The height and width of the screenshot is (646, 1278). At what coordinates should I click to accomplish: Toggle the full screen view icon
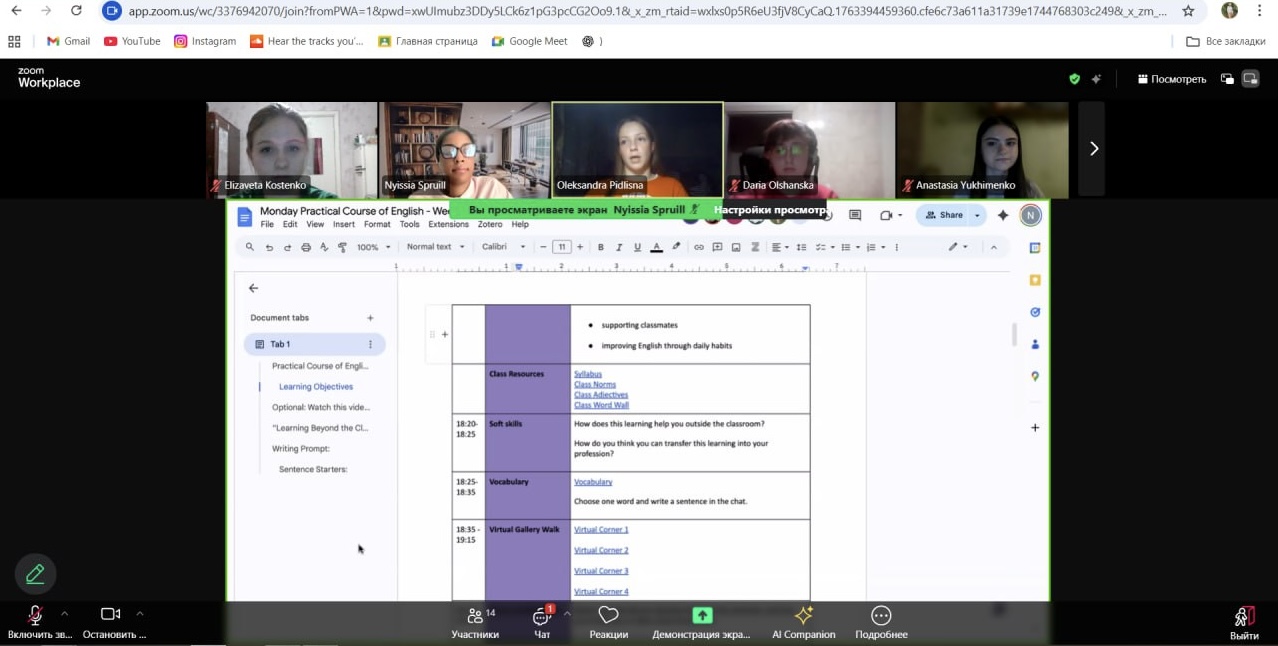point(1250,79)
